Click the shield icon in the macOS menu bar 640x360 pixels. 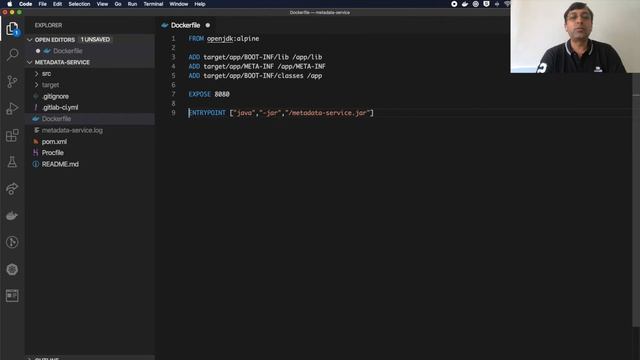click(x=486, y=4)
